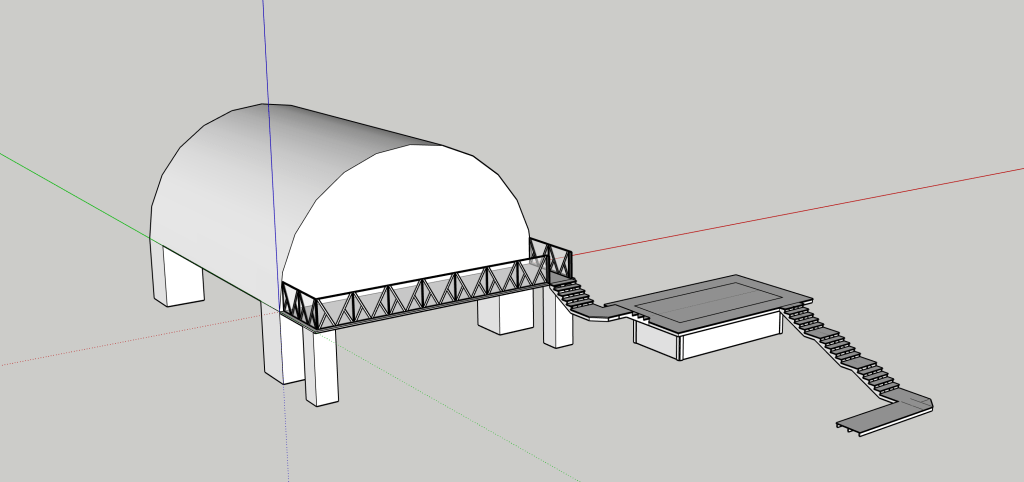This screenshot has width=1024, height=482.
Task: Click the dotted red axis line
Action: pyautogui.click(x=100, y=346)
